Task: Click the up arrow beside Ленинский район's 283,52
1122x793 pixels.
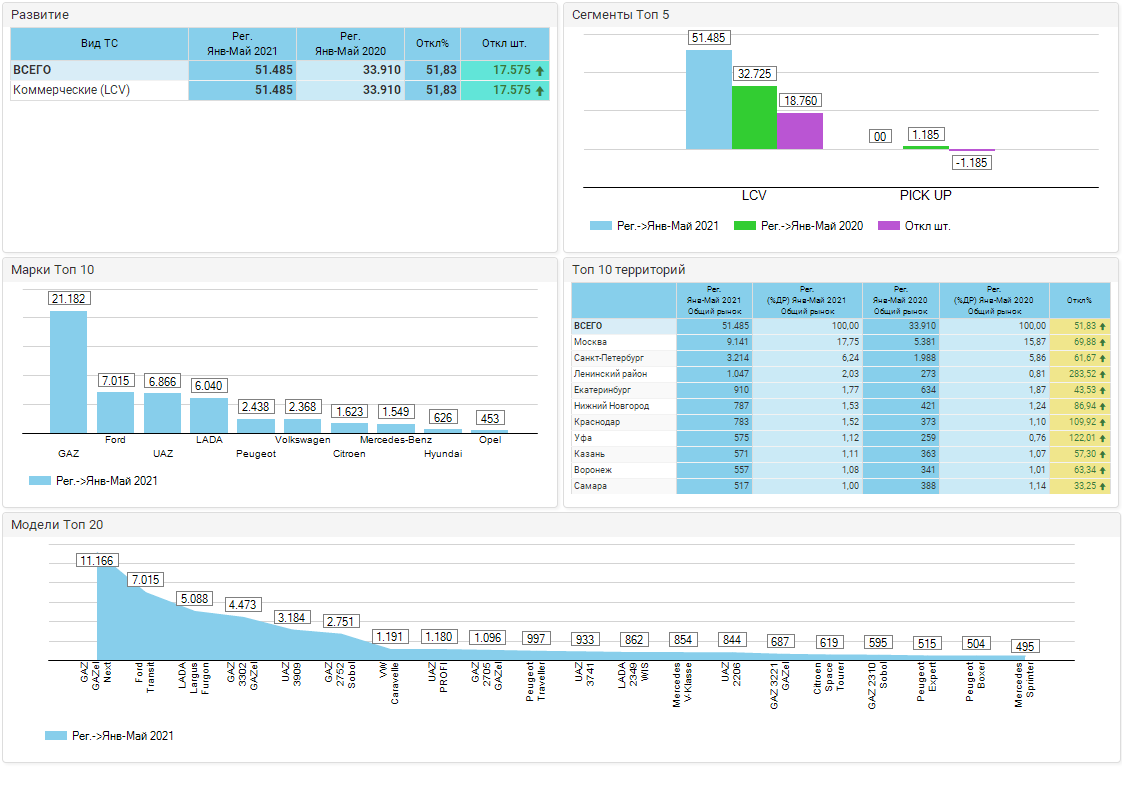Action: (x=1102, y=374)
